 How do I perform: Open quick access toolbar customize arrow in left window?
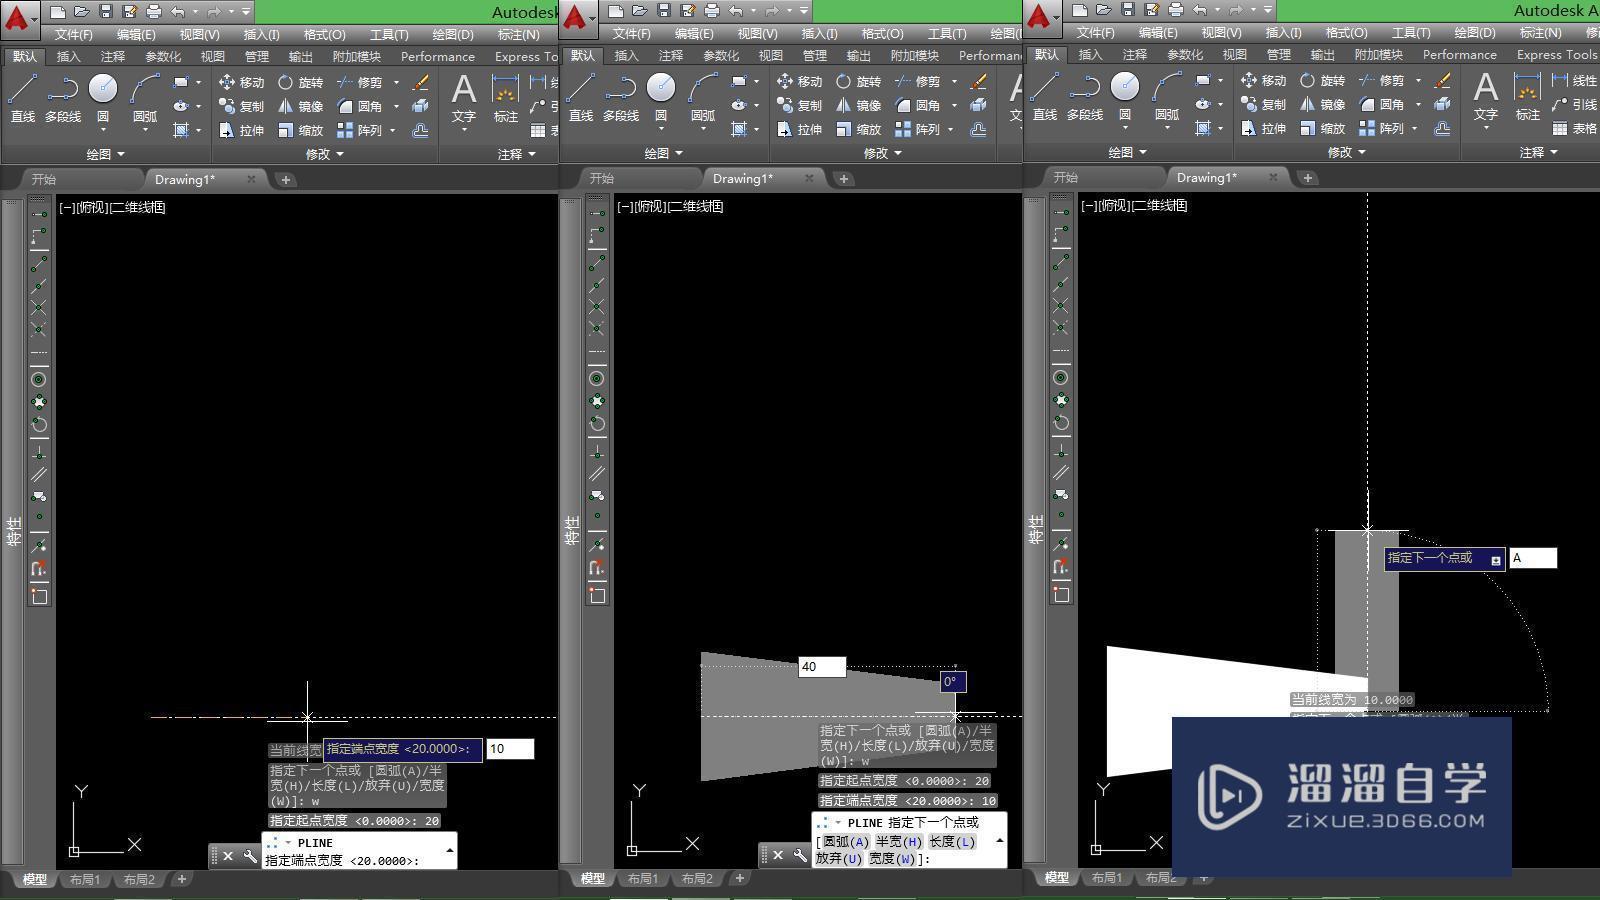click(246, 11)
